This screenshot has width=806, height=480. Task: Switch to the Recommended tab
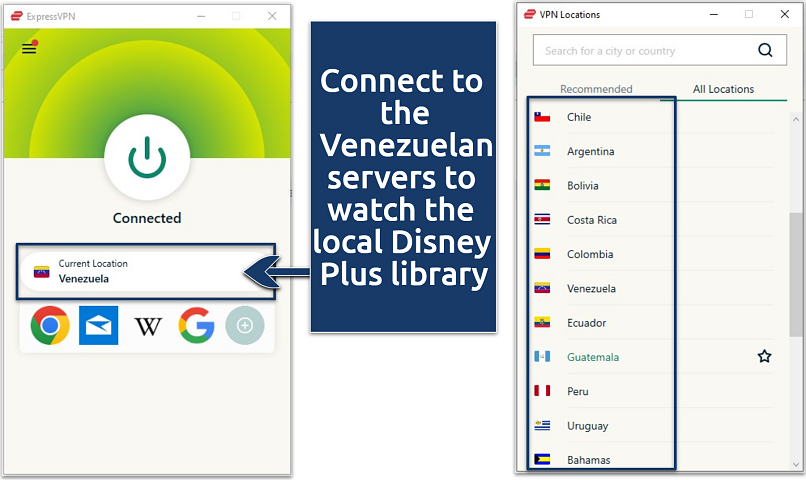[596, 89]
